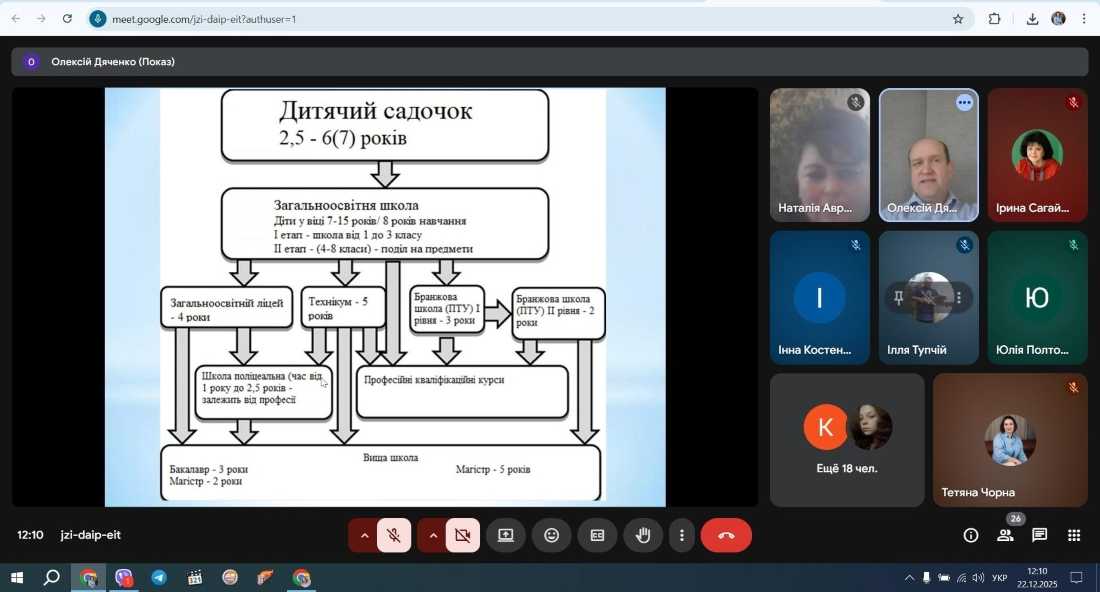Pin Ілля Тупчій's tile

[899, 297]
